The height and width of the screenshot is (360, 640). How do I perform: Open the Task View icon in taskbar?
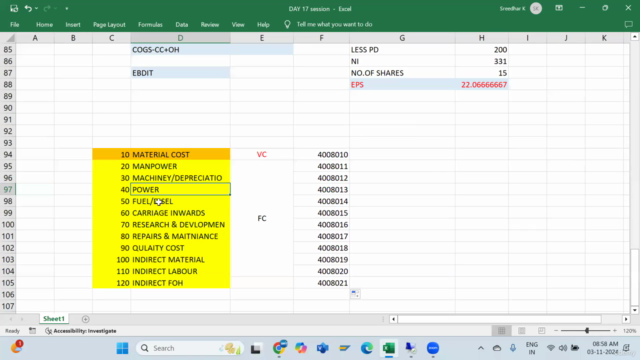[256, 349]
